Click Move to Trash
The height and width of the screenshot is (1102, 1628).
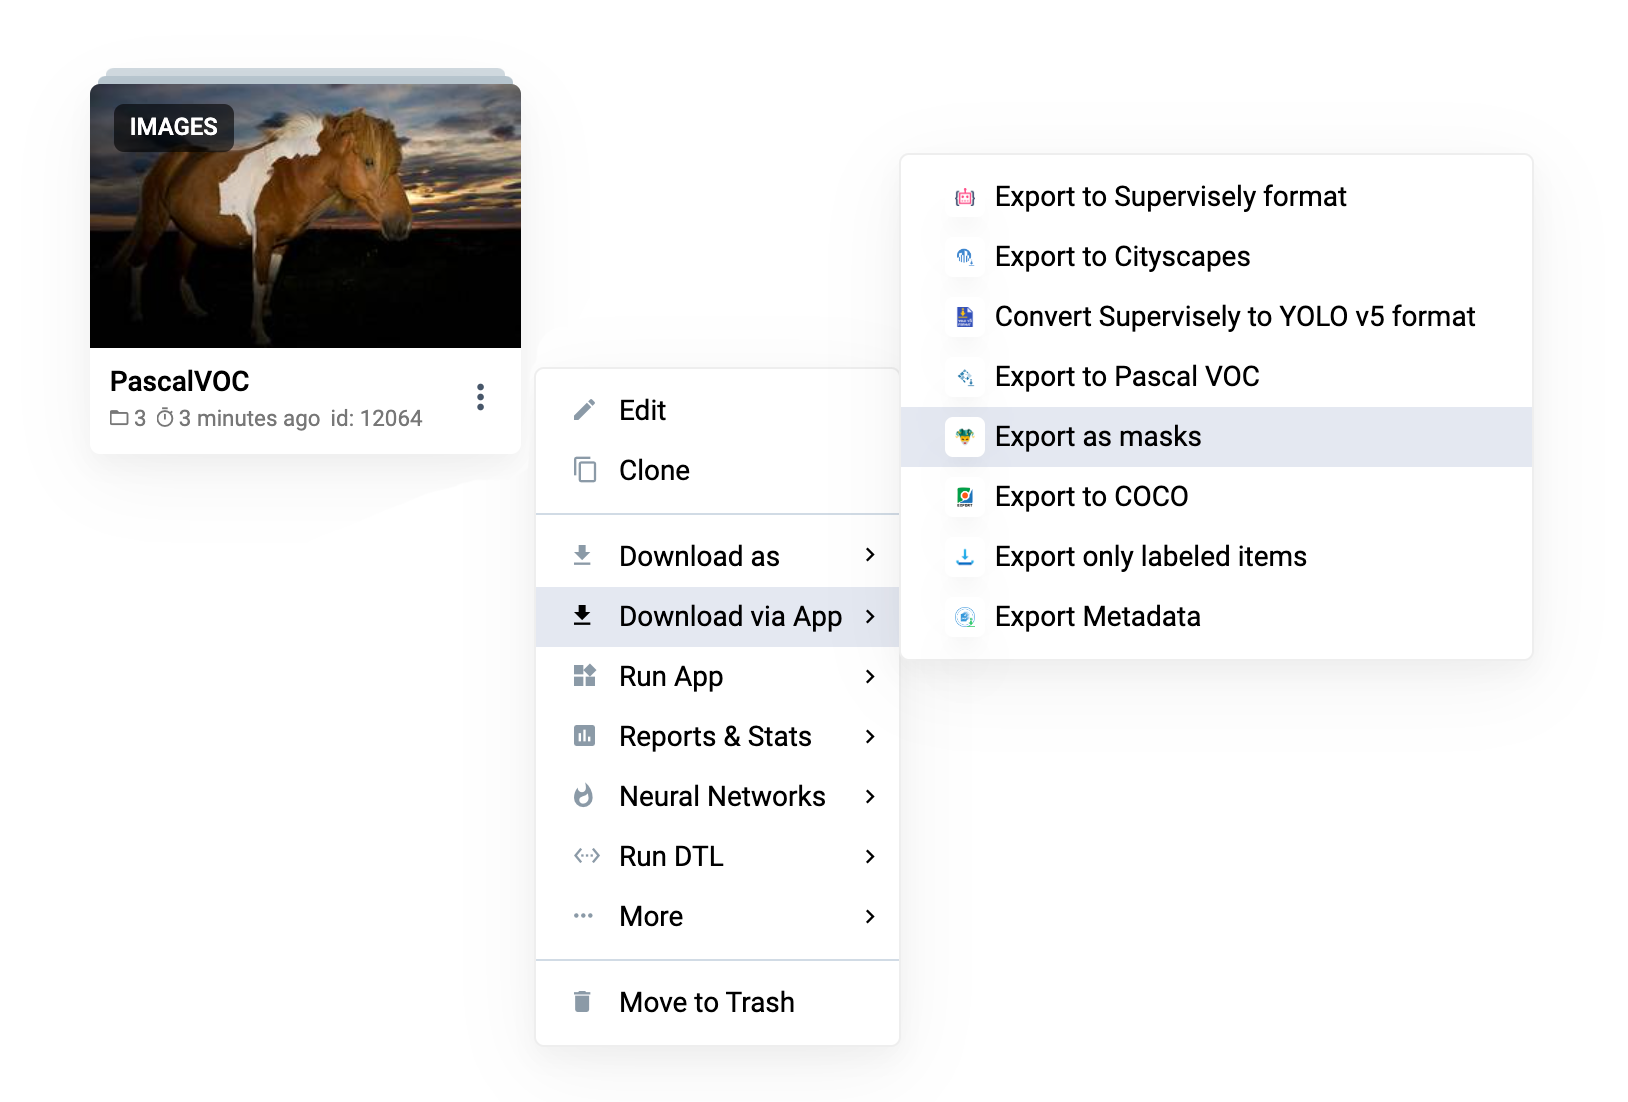pos(706,1001)
